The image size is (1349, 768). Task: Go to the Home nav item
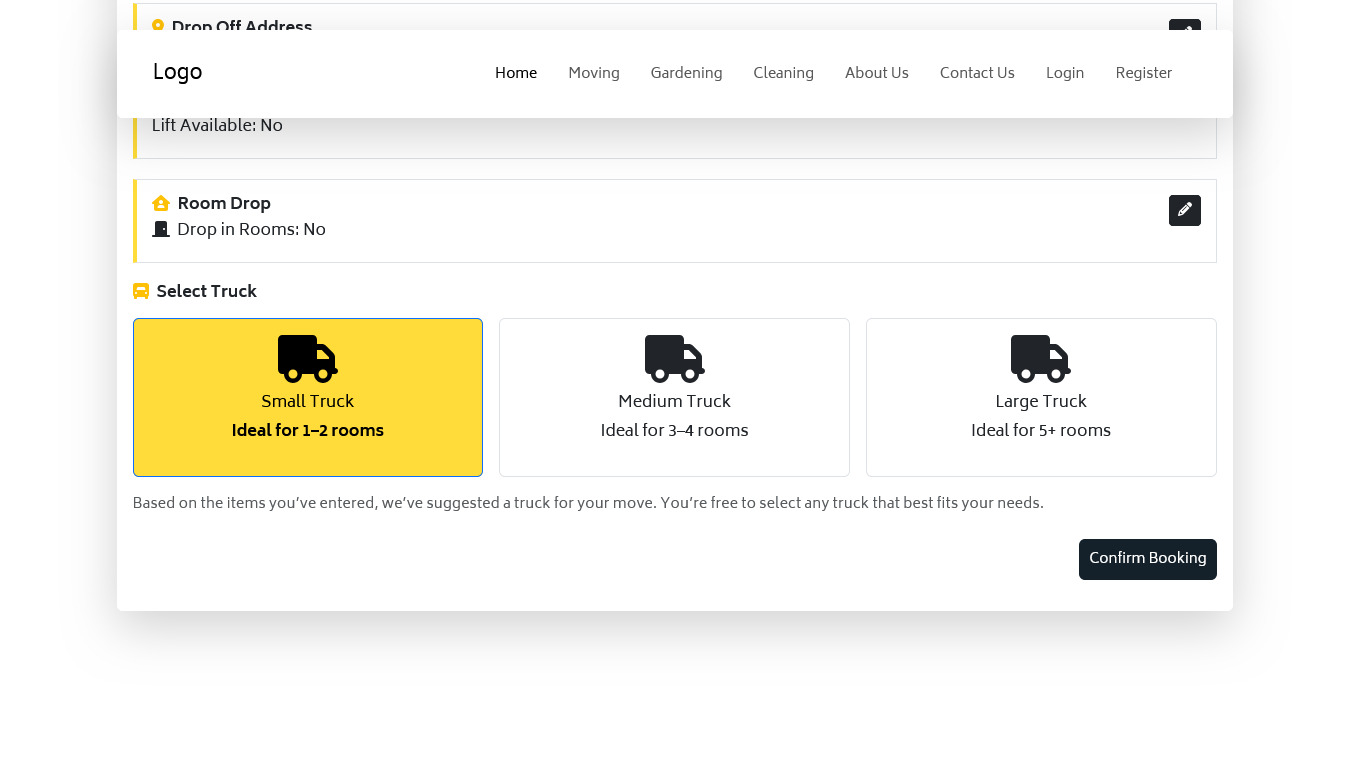coord(516,73)
